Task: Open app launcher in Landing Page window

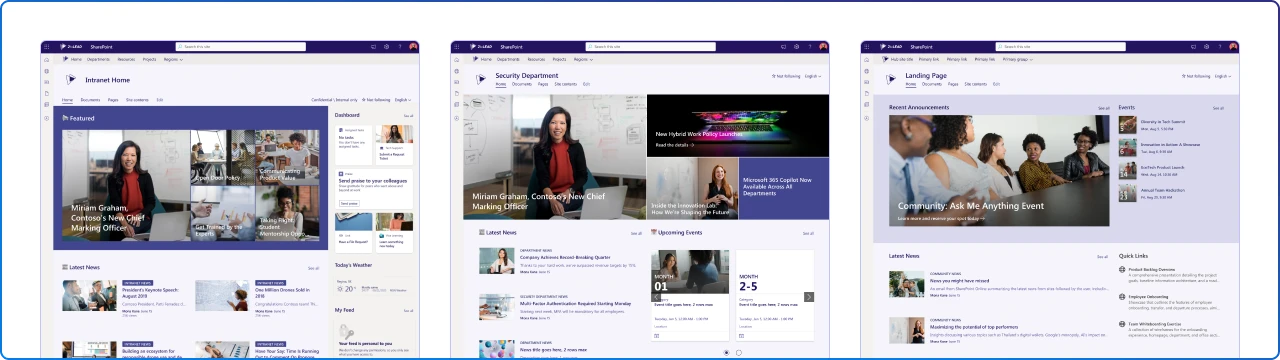Action: tap(866, 46)
